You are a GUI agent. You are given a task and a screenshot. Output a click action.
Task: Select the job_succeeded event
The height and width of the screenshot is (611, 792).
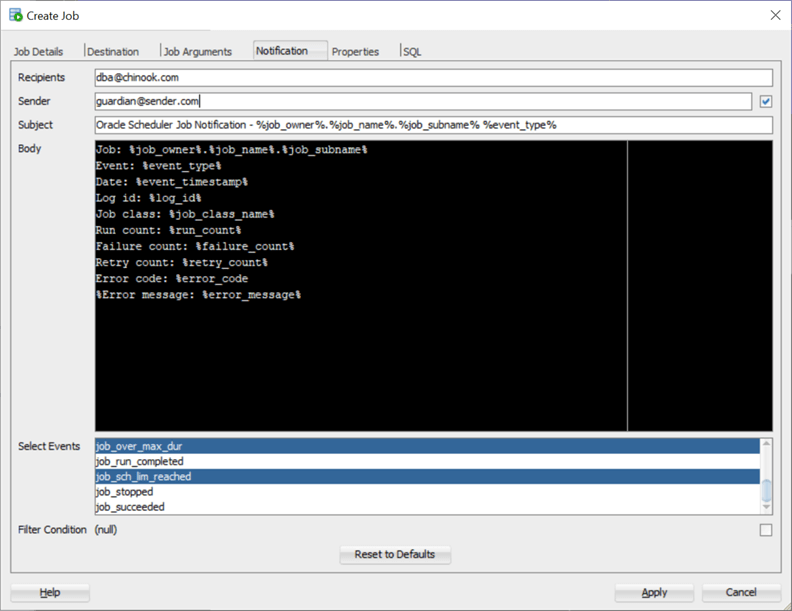point(427,506)
